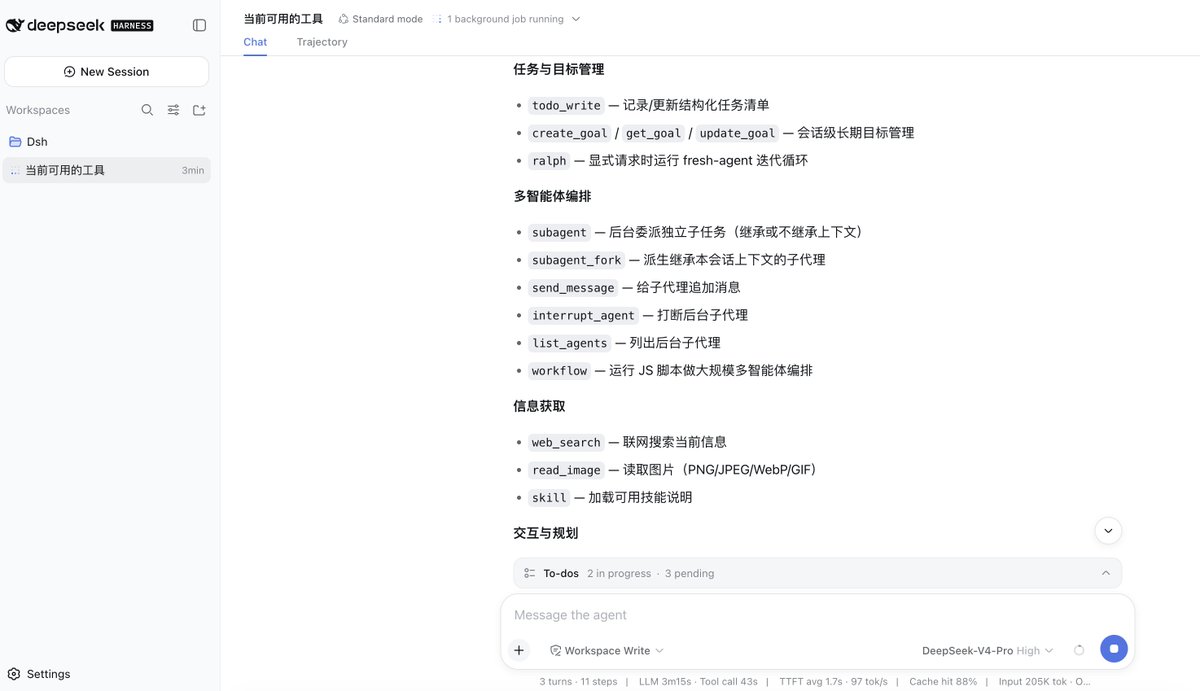Click the get_goal code label
Viewport: 1200px width, 691px height.
coord(653,133)
